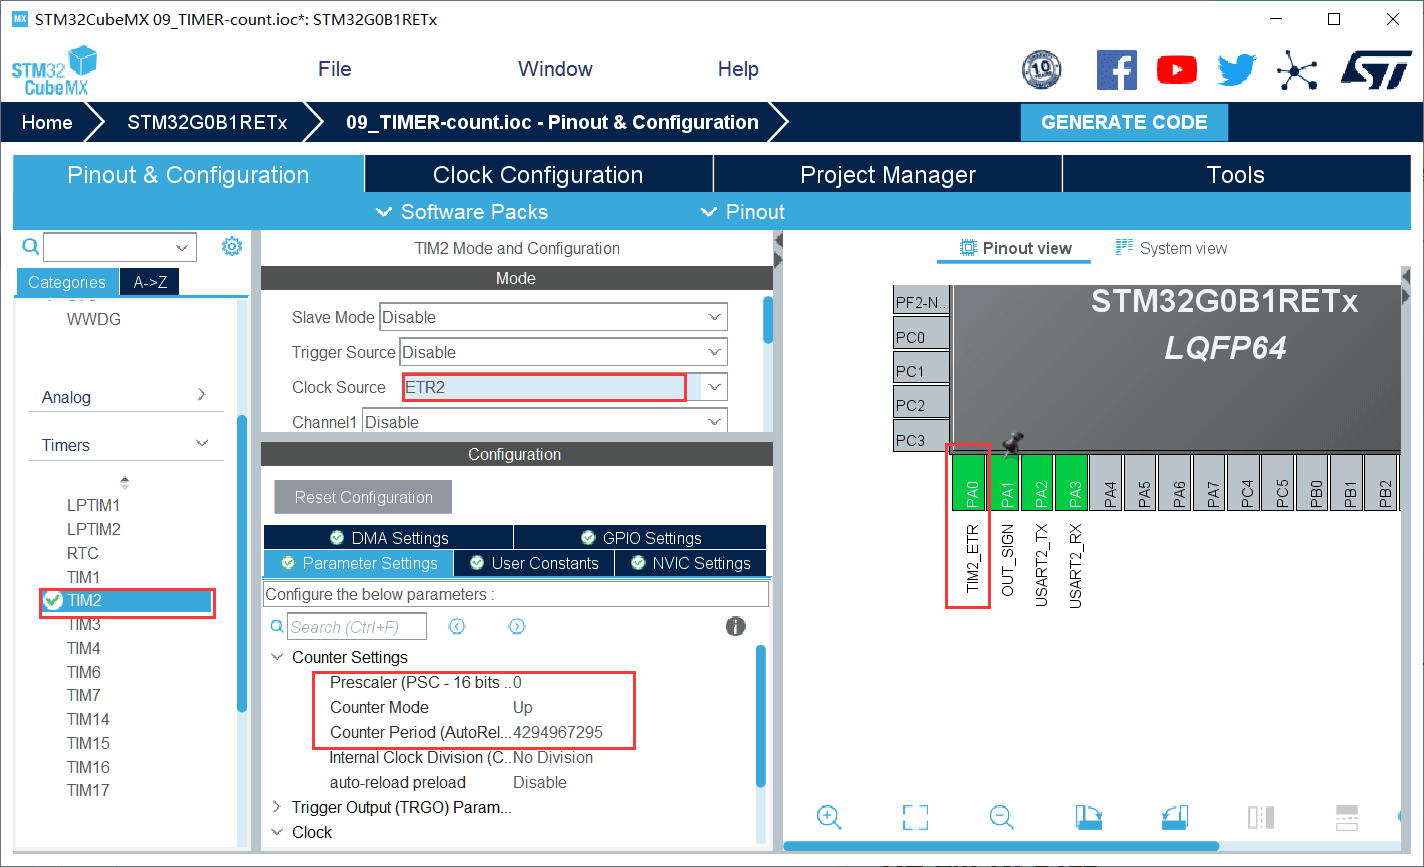Select LPTIM1 in the timers list
1424x867 pixels.
click(x=93, y=505)
